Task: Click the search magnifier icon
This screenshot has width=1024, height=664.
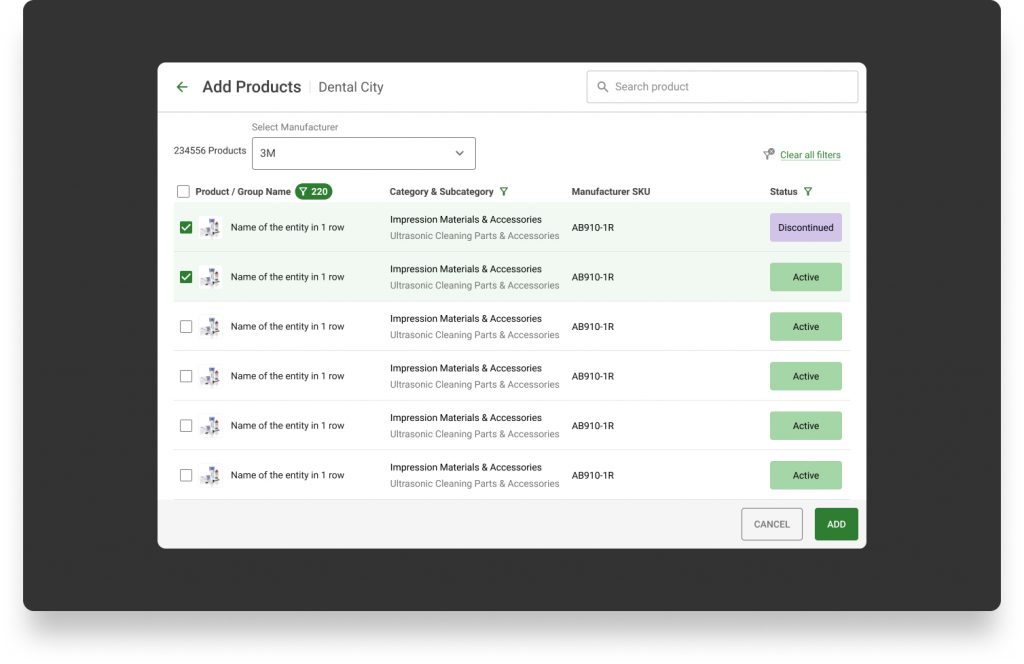Action: coord(602,87)
